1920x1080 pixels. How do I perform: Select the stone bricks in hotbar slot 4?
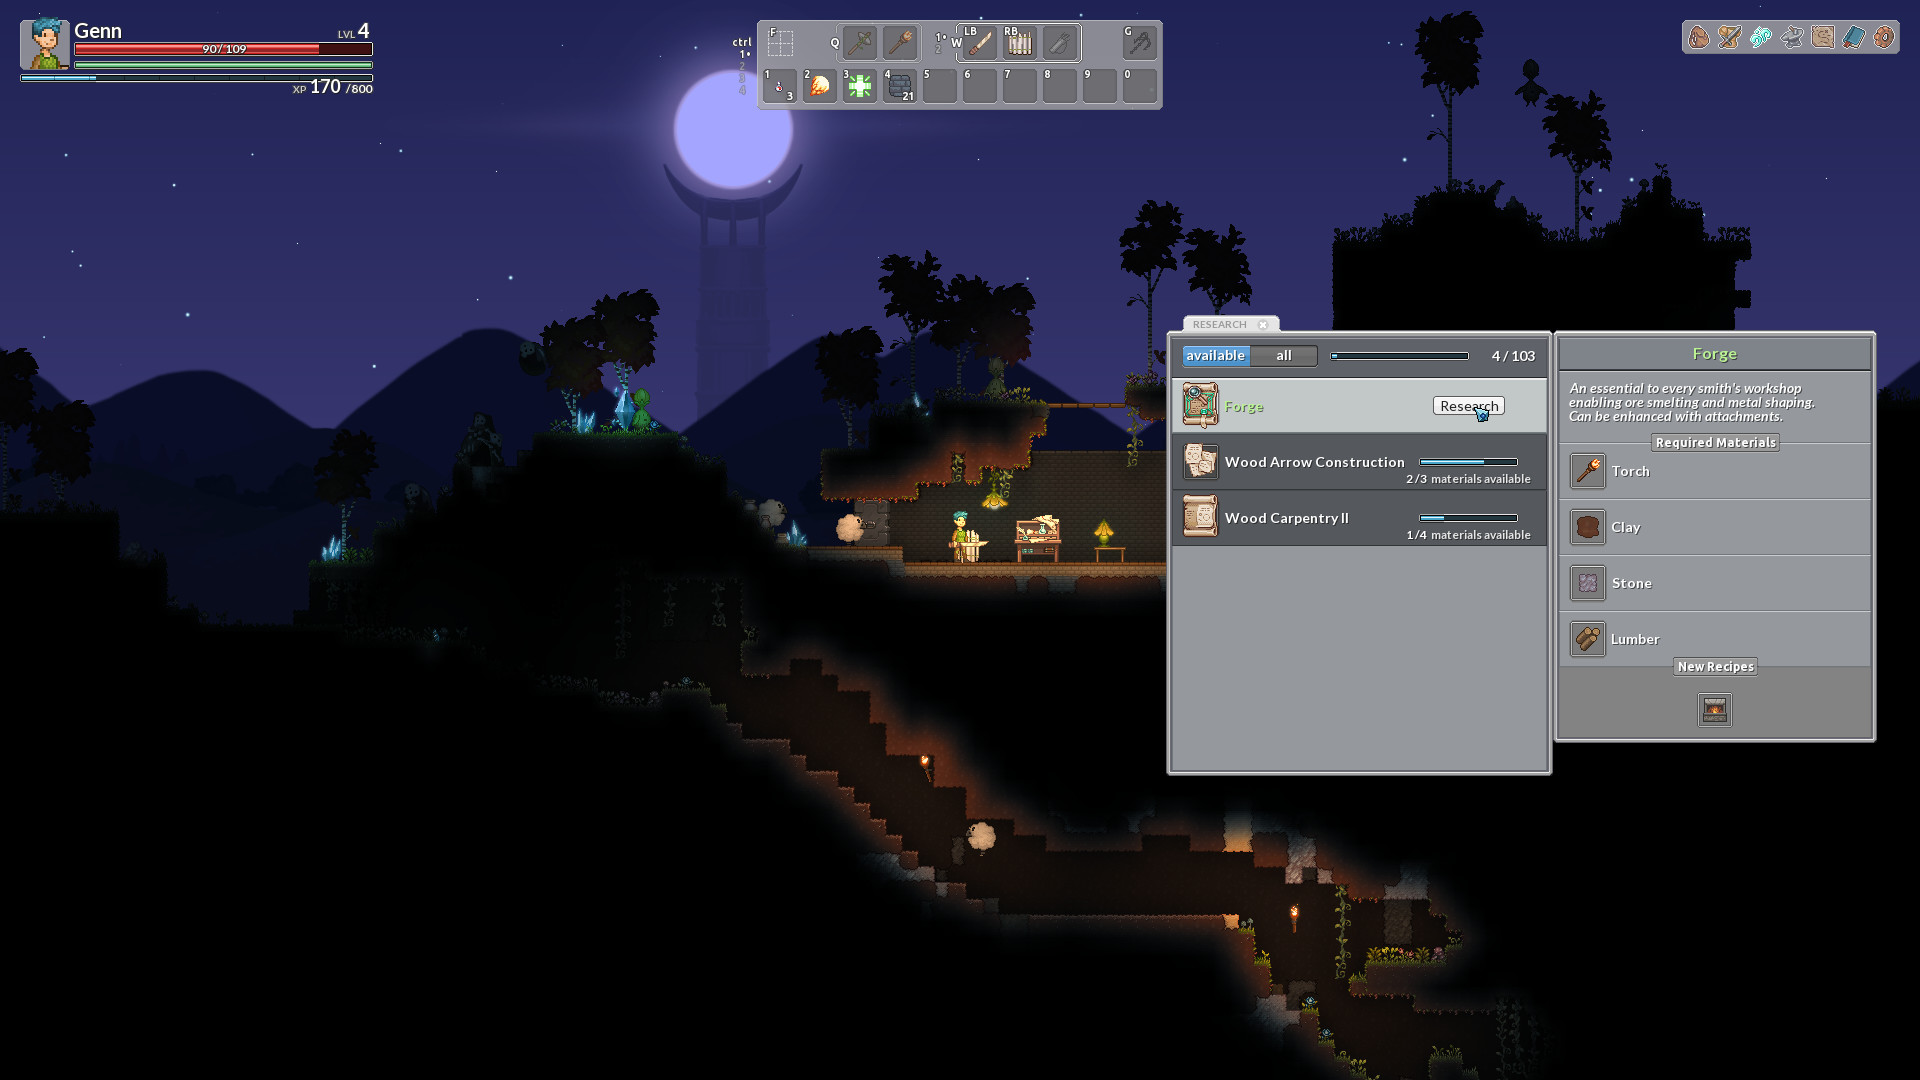click(x=899, y=87)
